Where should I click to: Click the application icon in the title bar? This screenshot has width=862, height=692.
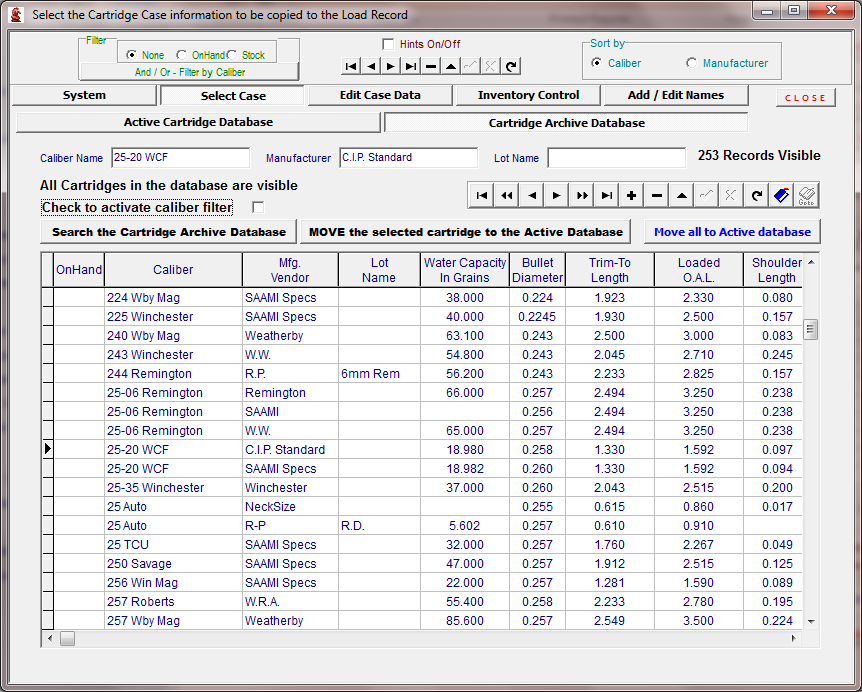pos(16,14)
